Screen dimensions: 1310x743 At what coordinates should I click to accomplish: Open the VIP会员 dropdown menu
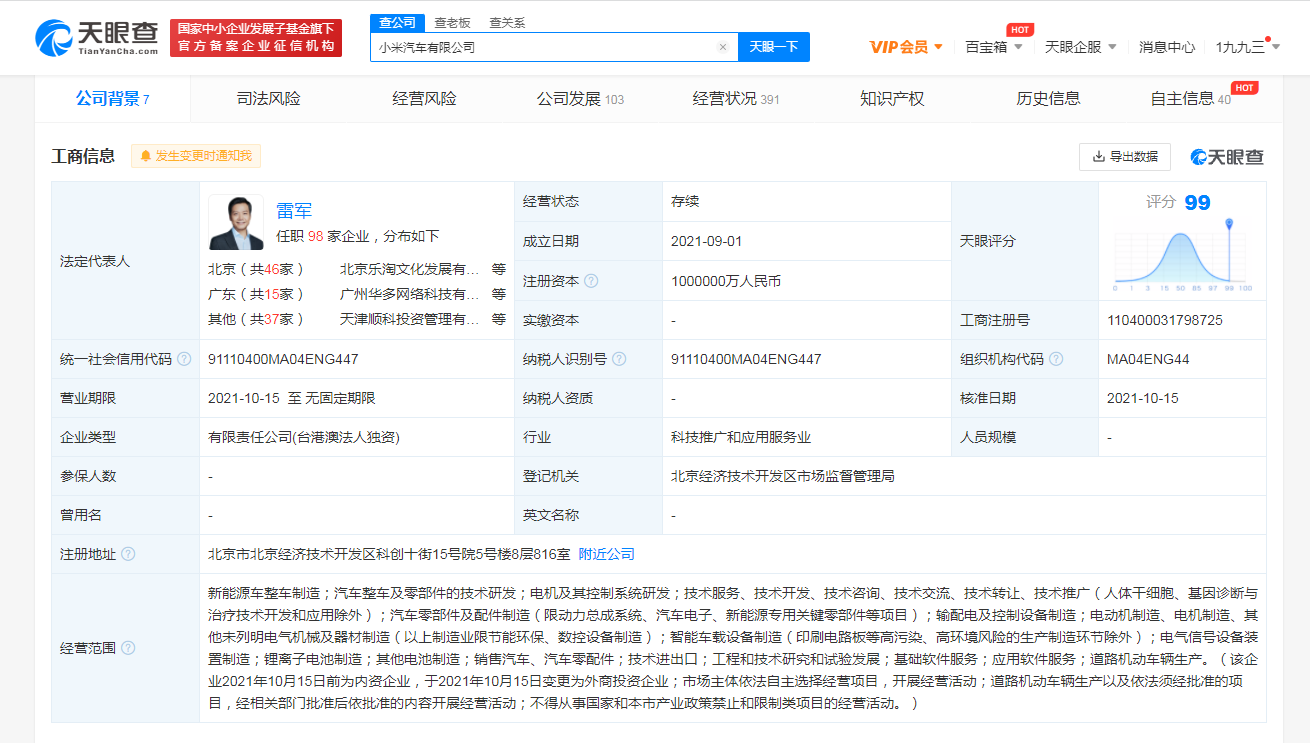point(906,47)
